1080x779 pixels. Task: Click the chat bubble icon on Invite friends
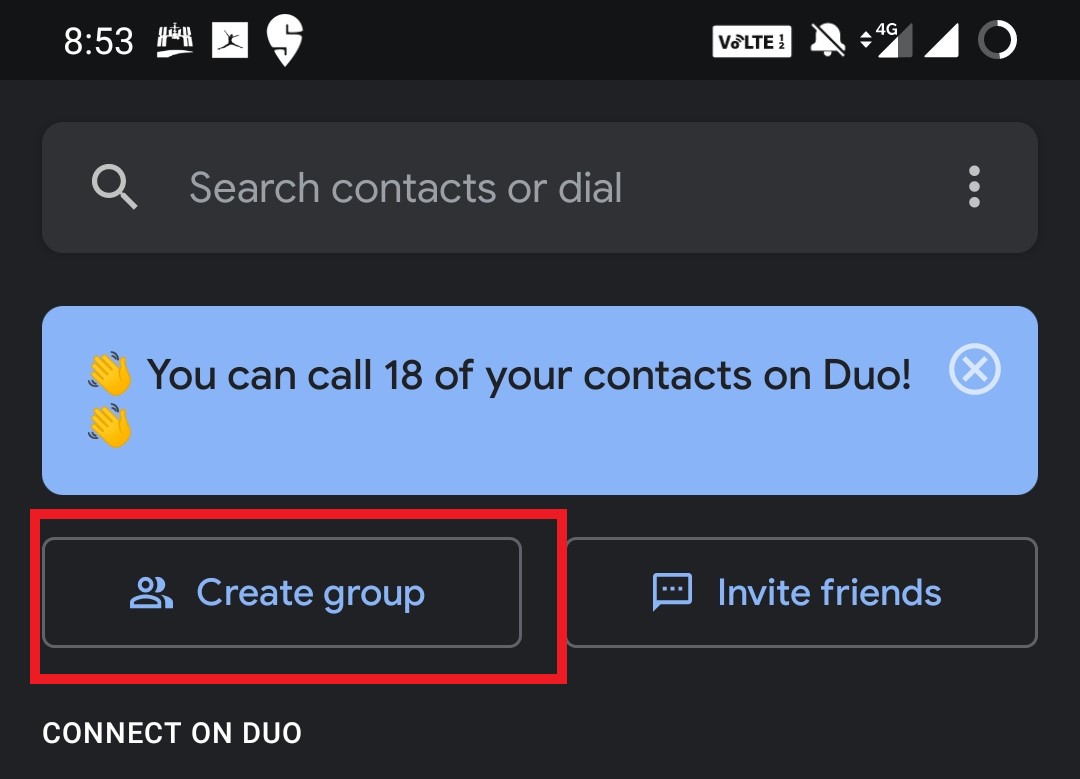[671, 592]
